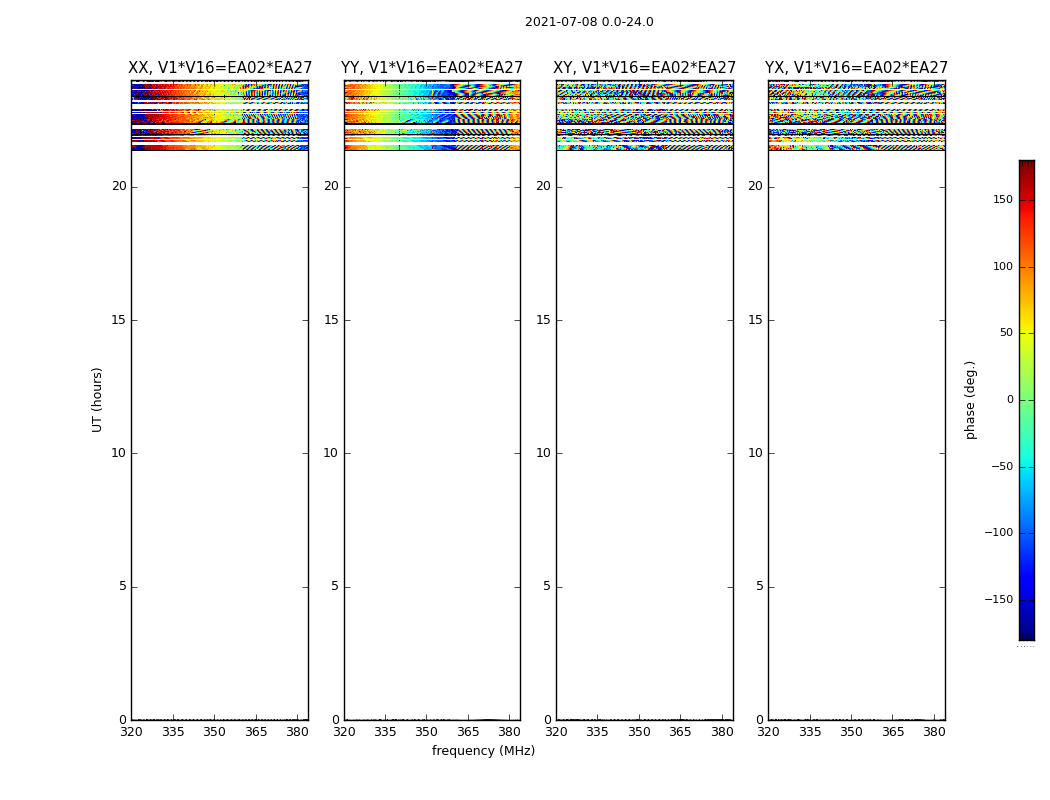This screenshot has height=800, width=1050.
Task: Click the noisy data band in YX panel
Action: 856,115
